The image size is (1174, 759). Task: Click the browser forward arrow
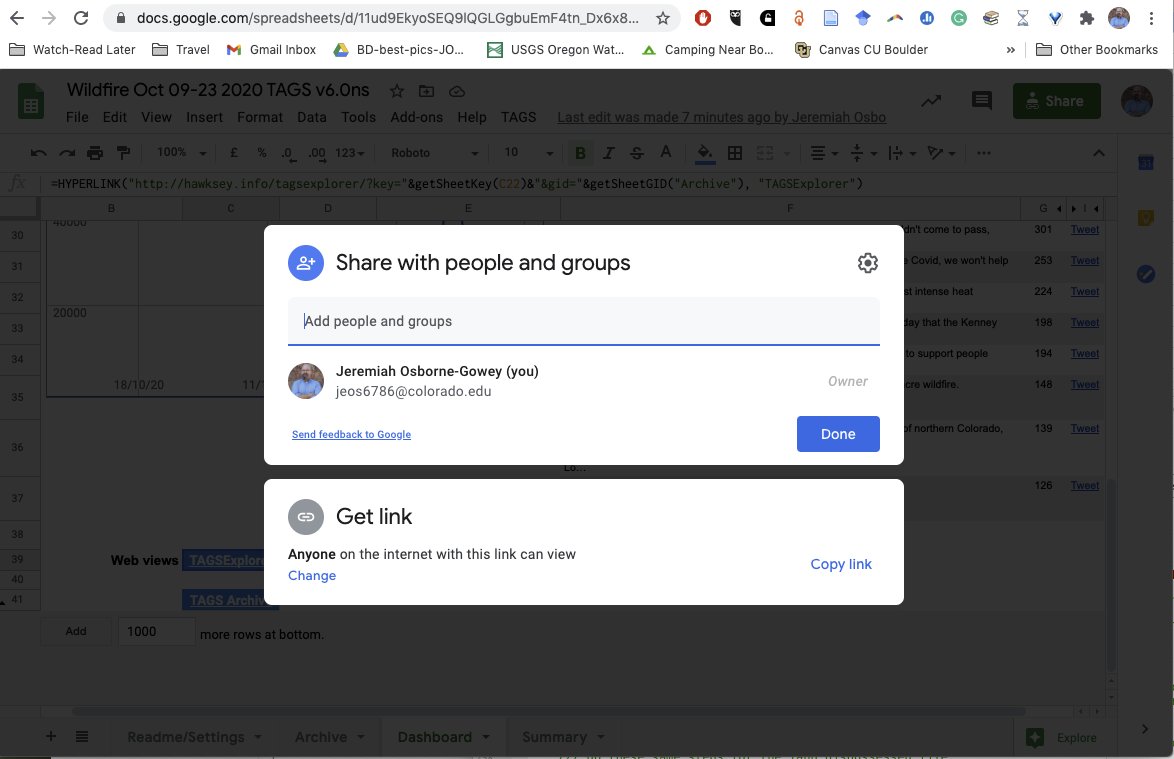(x=49, y=18)
